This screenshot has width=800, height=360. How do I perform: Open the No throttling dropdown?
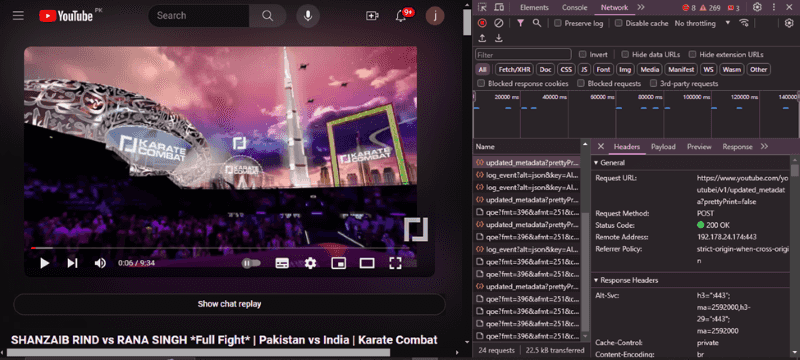(x=703, y=23)
